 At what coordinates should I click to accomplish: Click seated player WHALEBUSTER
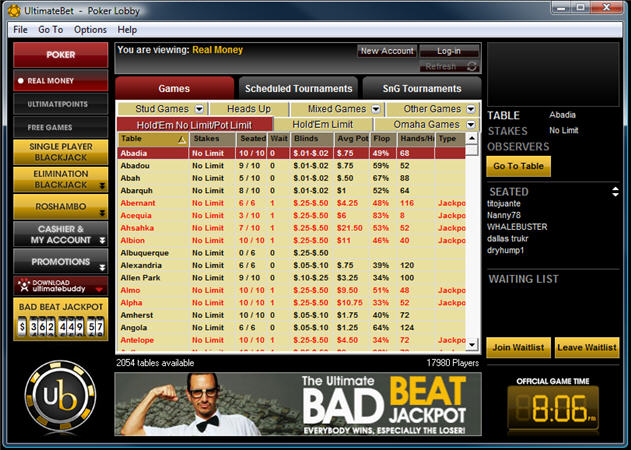(x=517, y=227)
